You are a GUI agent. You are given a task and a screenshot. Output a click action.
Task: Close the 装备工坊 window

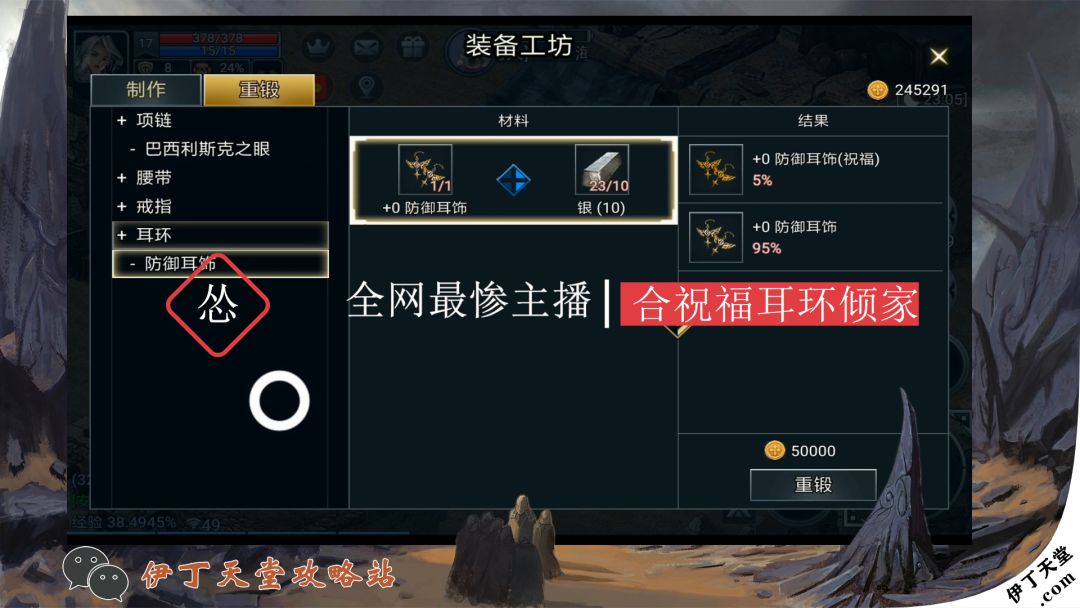(939, 56)
